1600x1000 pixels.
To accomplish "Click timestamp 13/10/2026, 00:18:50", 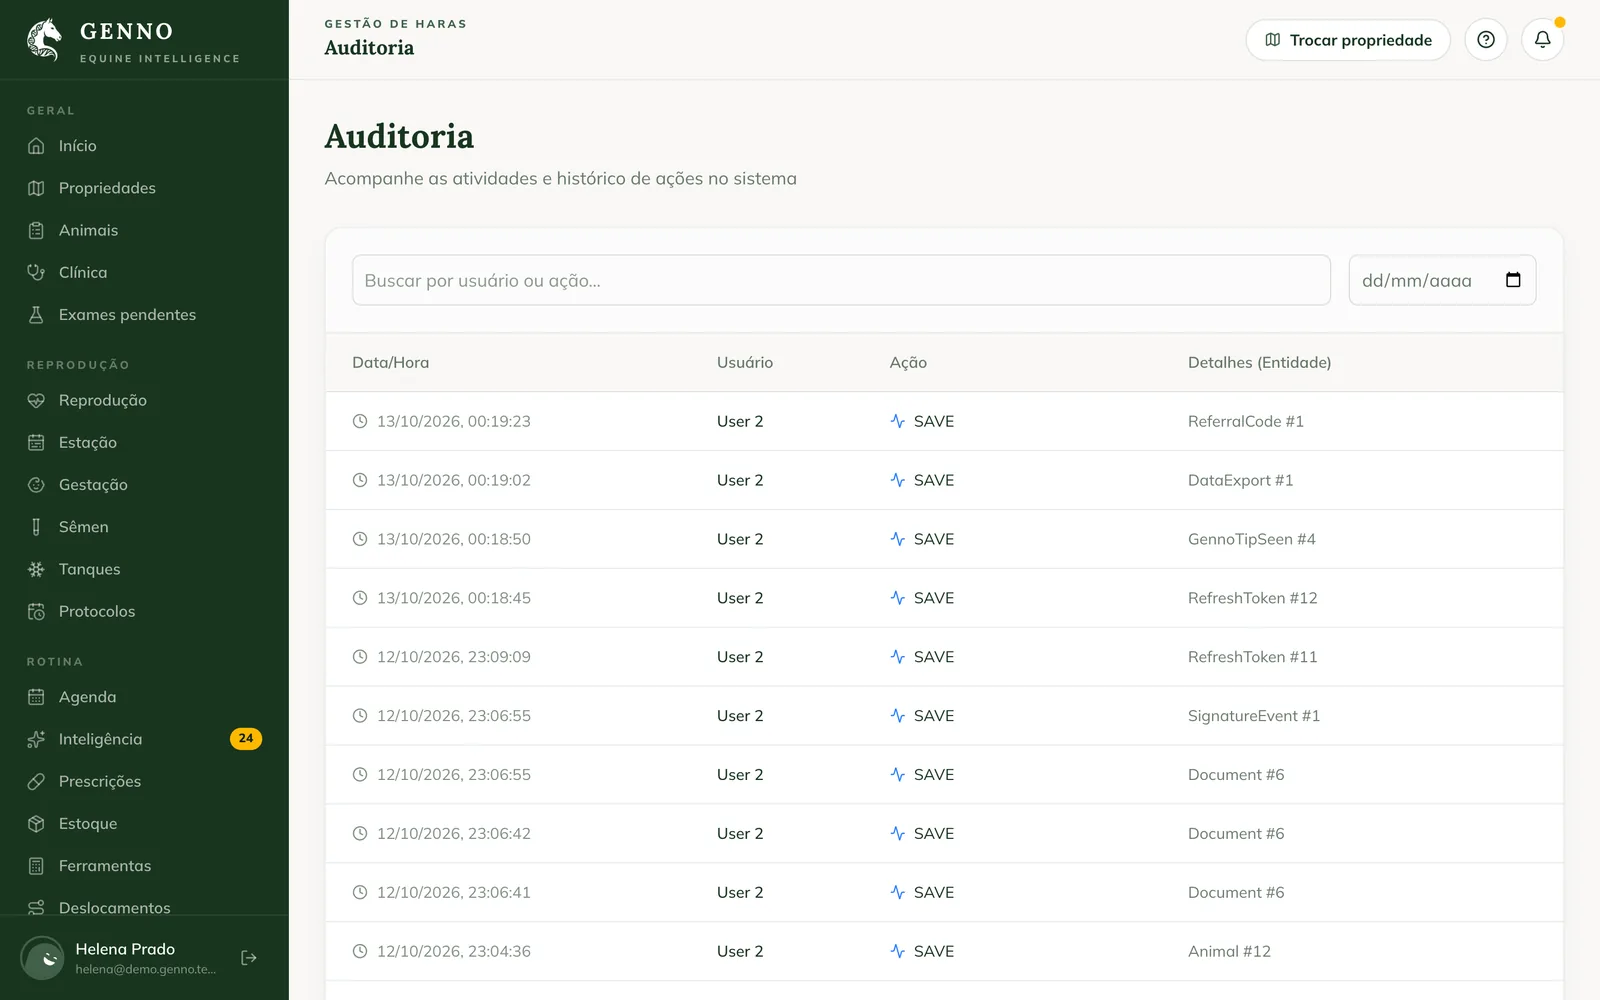I will (x=454, y=539).
